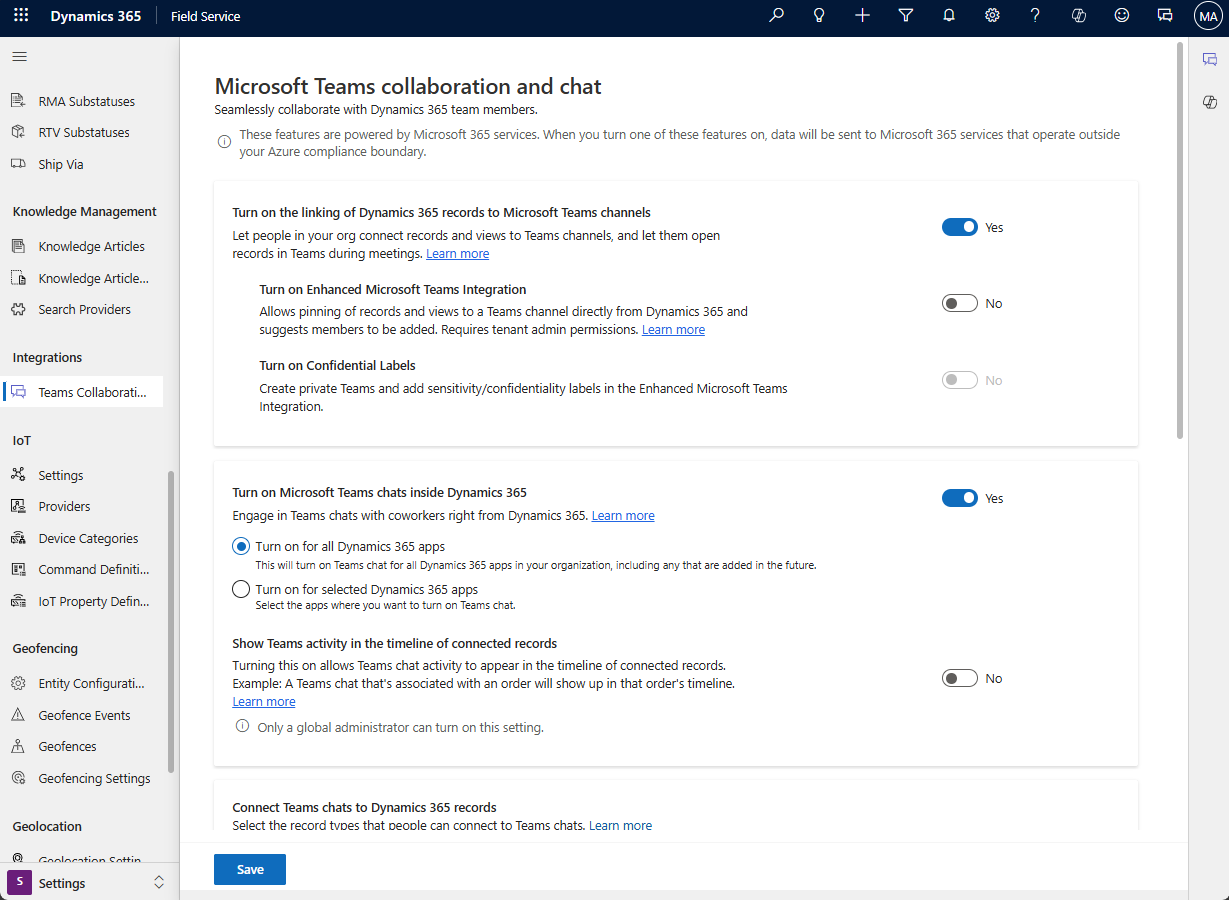Click the Device Categories sidebar icon
The image size is (1229, 900).
pos(18,538)
